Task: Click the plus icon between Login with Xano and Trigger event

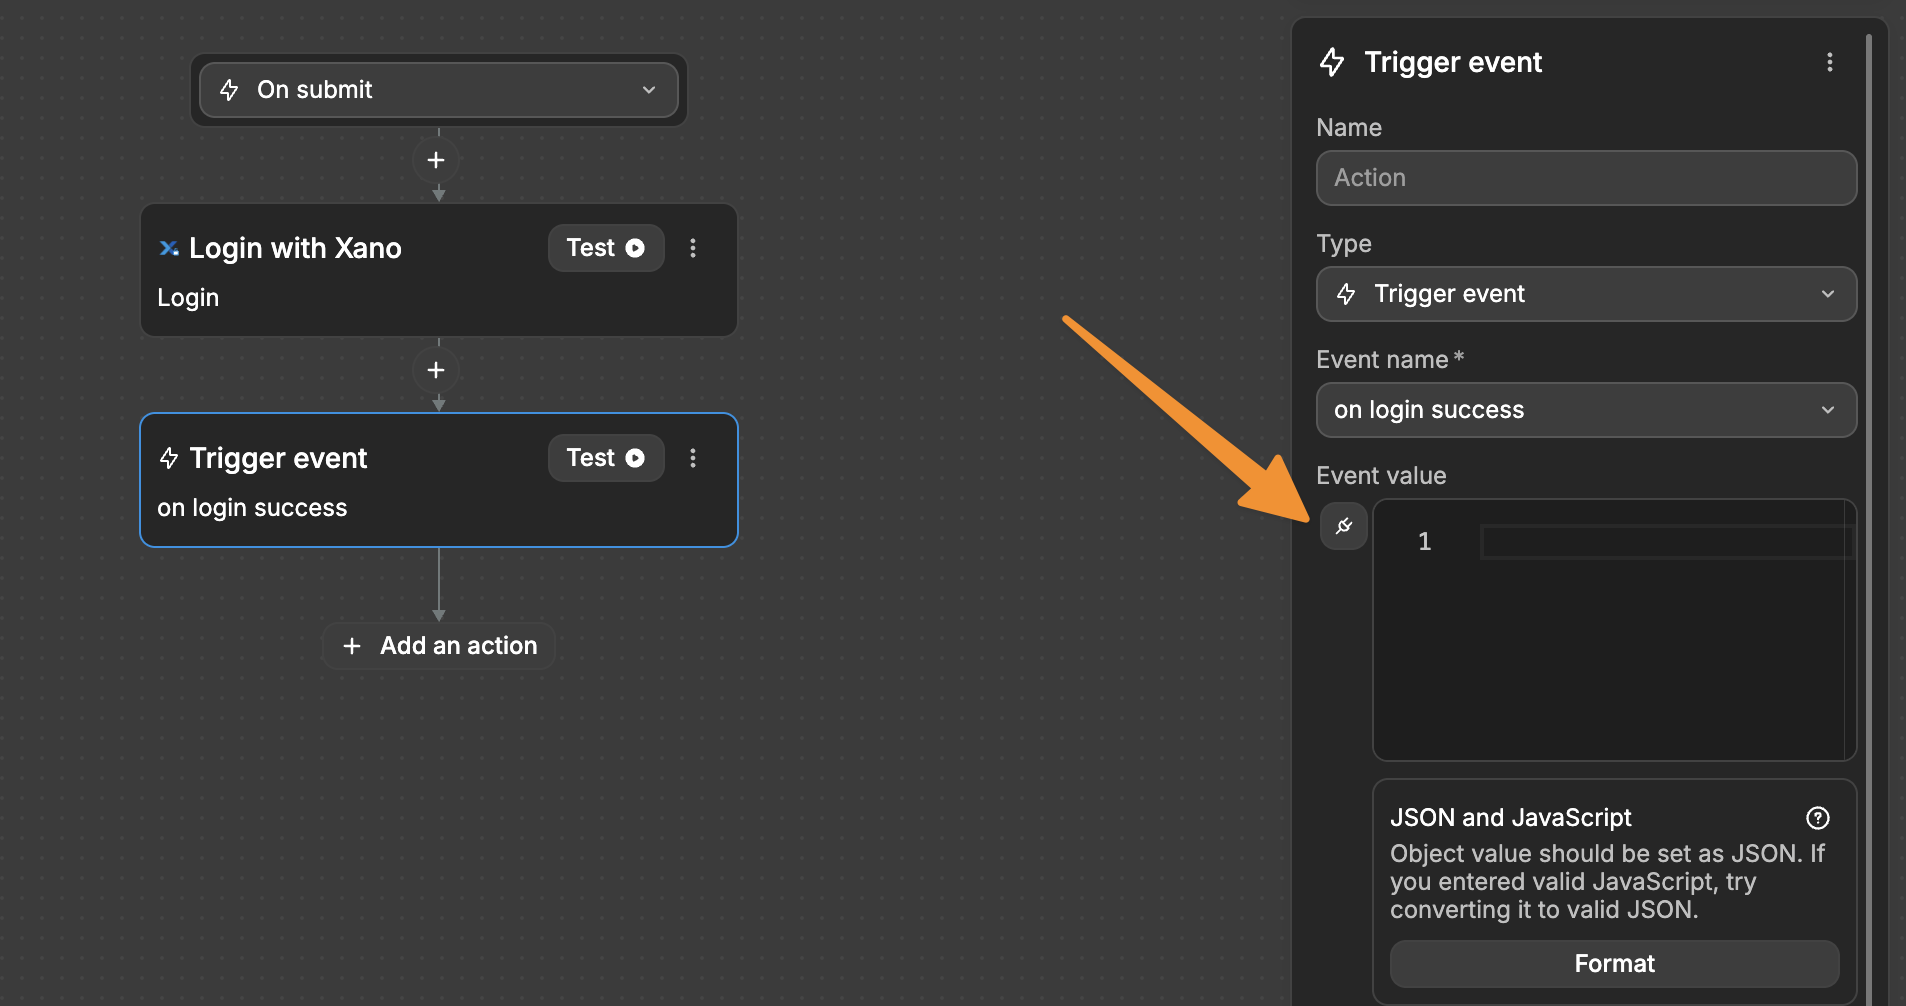Action: click(437, 370)
